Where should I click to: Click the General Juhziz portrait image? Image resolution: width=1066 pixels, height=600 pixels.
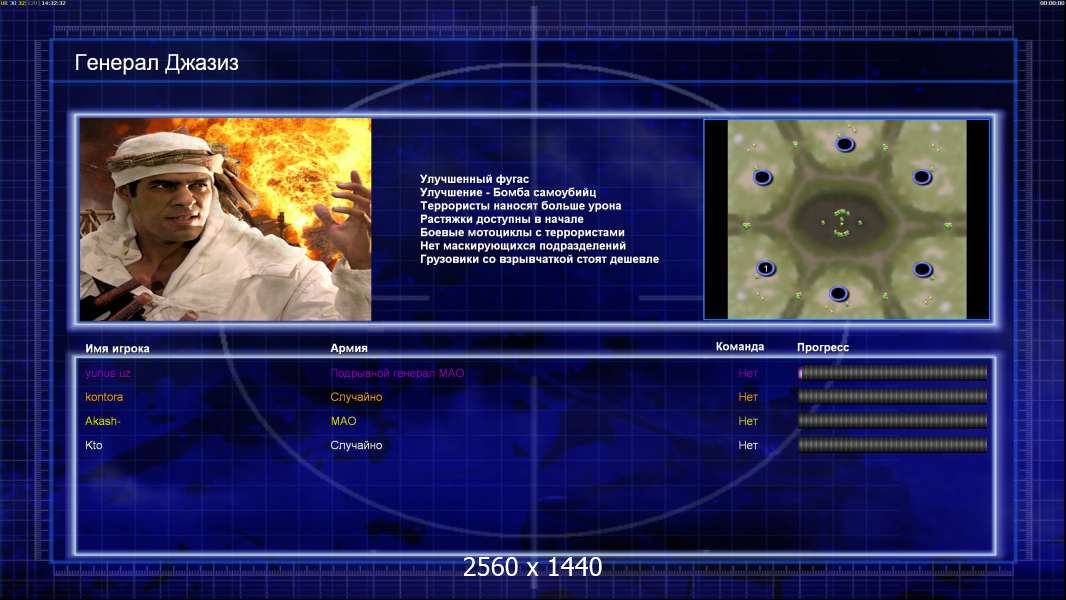point(225,219)
